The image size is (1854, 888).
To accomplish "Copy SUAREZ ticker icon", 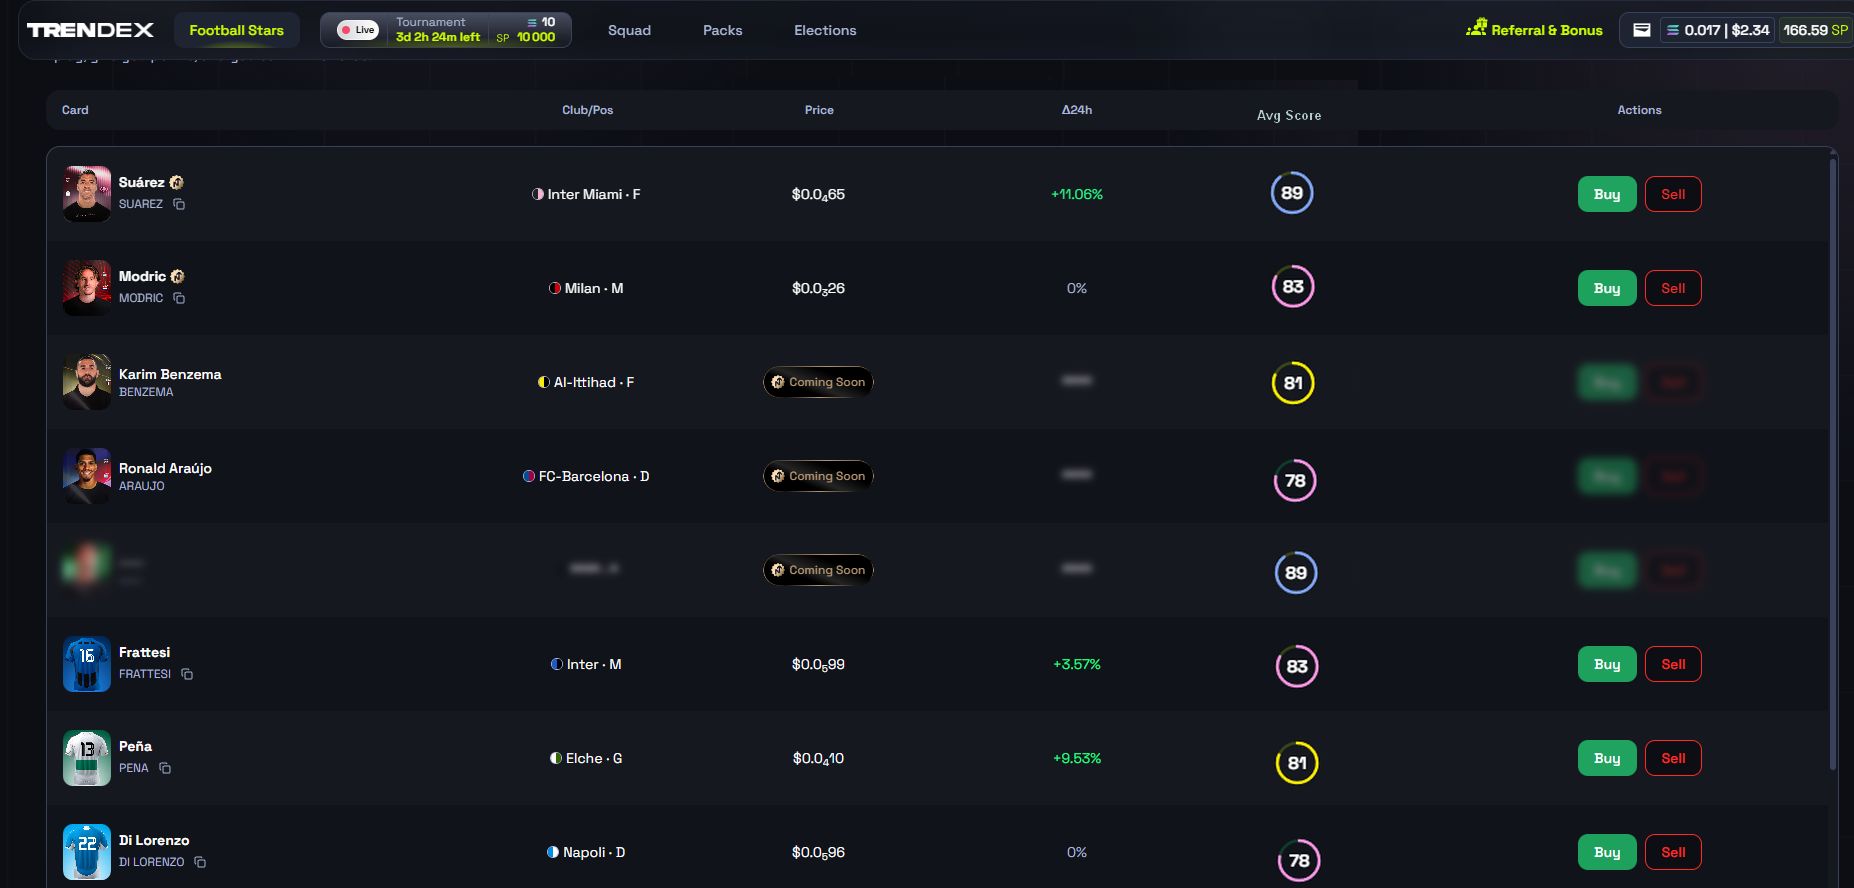I will [179, 204].
